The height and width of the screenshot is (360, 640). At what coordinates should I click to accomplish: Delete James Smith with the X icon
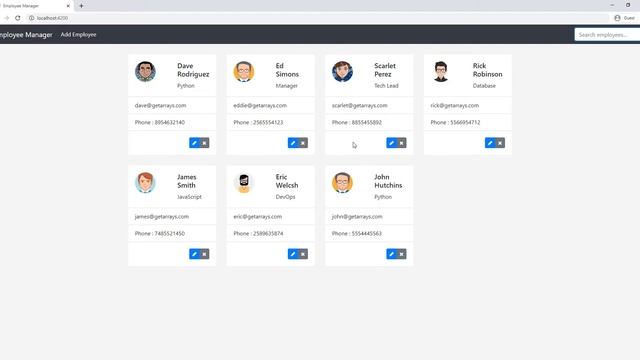tap(204, 254)
